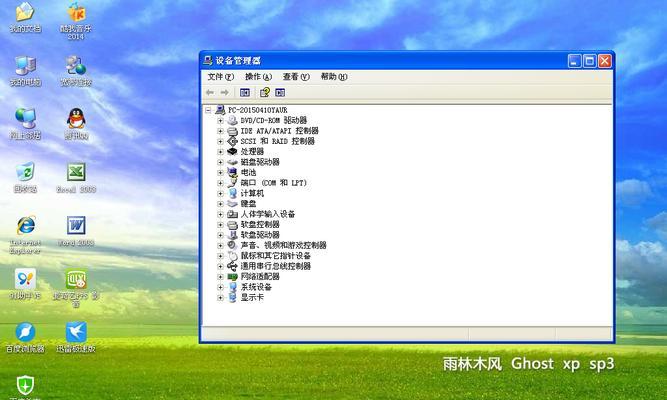Close the 设备管理器 window
Viewport: 667px width, 400px height.
[x=604, y=61]
